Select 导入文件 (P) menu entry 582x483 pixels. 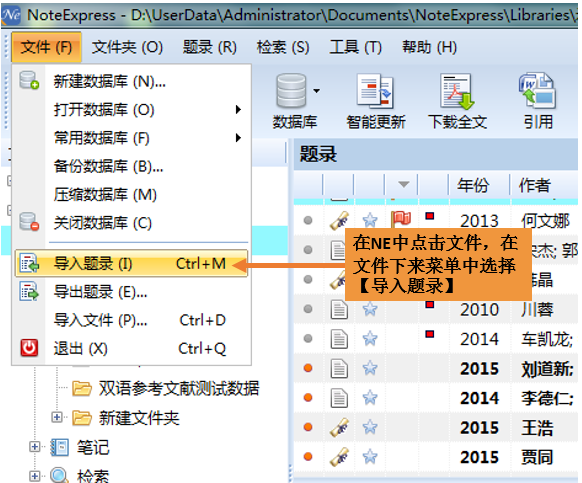pos(132,320)
